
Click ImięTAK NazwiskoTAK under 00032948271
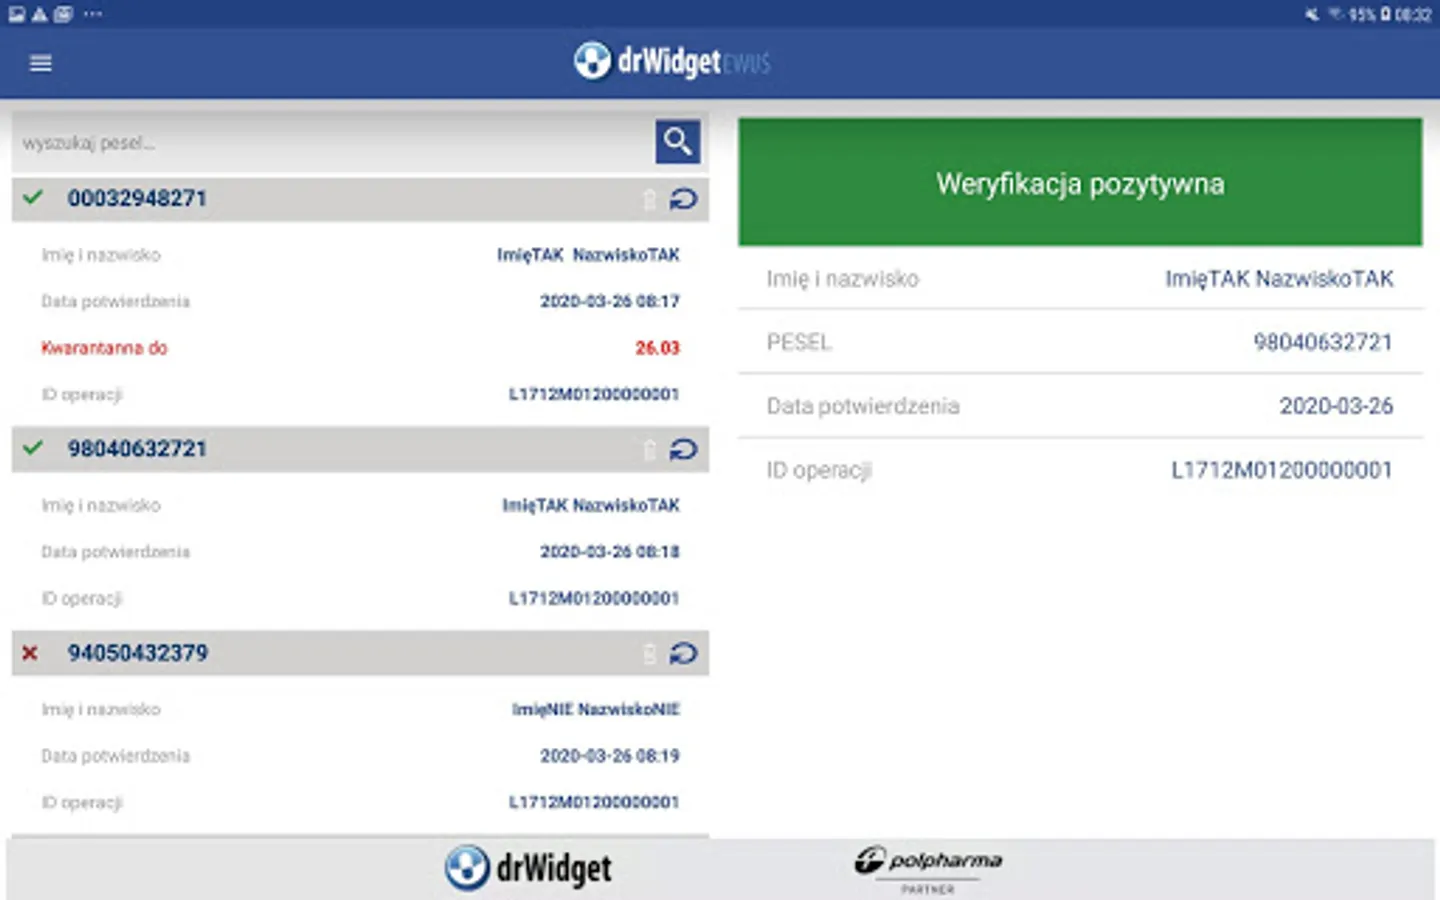[588, 255]
